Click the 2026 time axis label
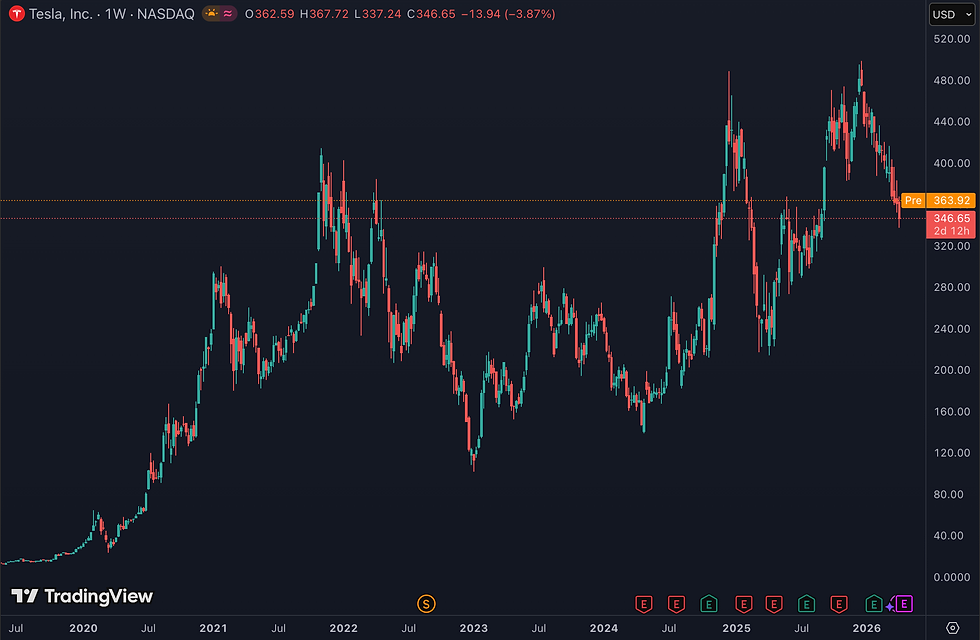The image size is (980, 640). tap(866, 628)
